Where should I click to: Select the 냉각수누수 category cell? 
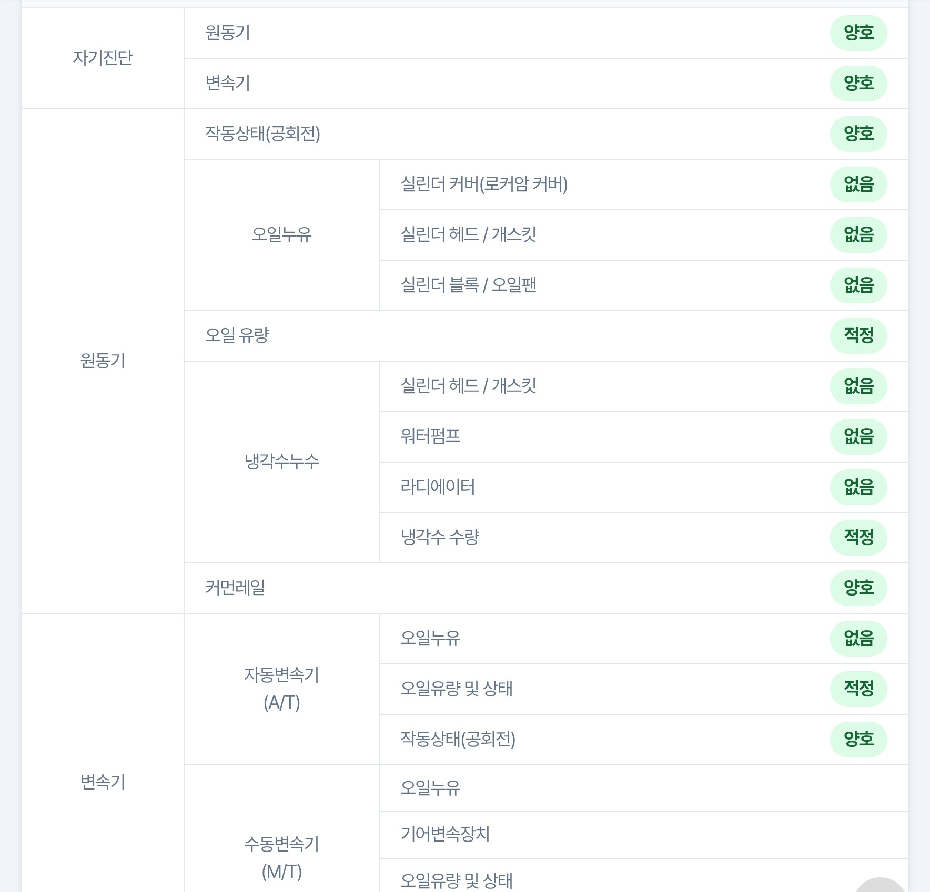pyautogui.click(x=282, y=462)
